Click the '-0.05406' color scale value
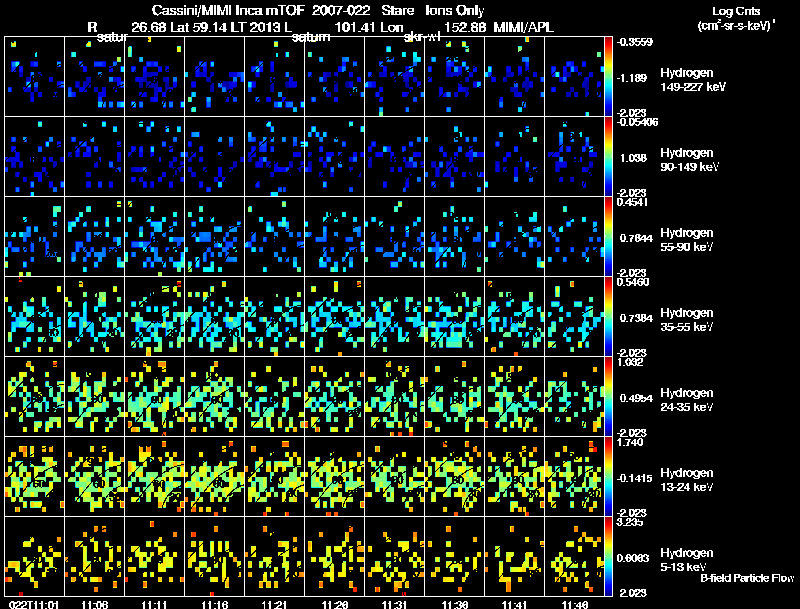The height and width of the screenshot is (609, 800). (638, 122)
